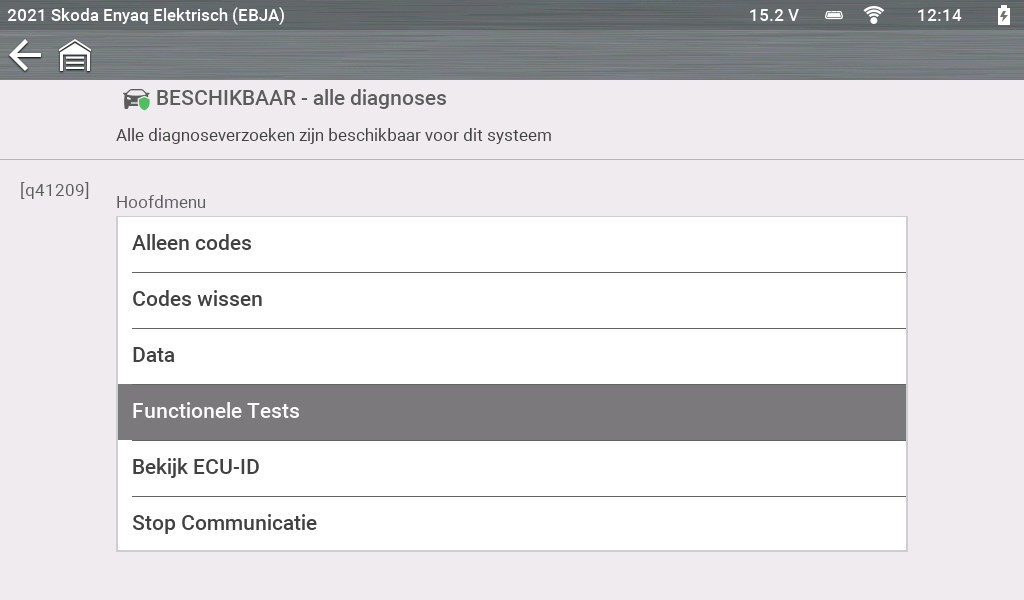This screenshot has width=1024, height=600.
Task: Click the Alle diagnoseverzoeken status message
Action: [333, 135]
